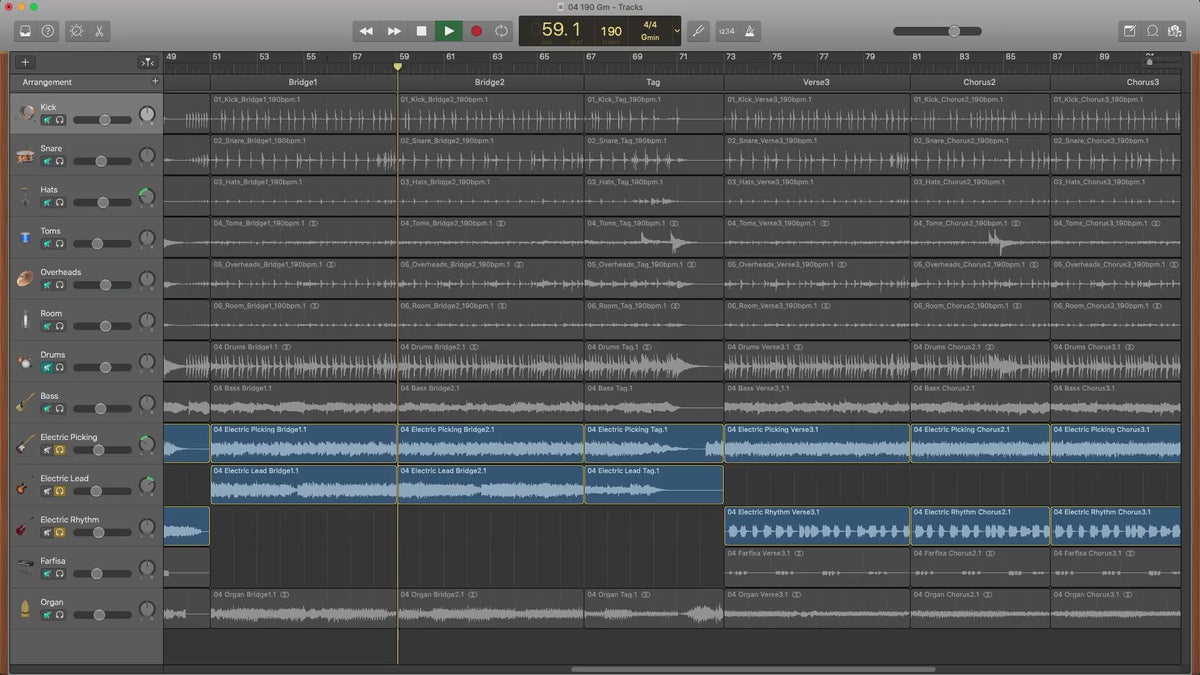
Task: Open the tuner
Action: point(698,31)
